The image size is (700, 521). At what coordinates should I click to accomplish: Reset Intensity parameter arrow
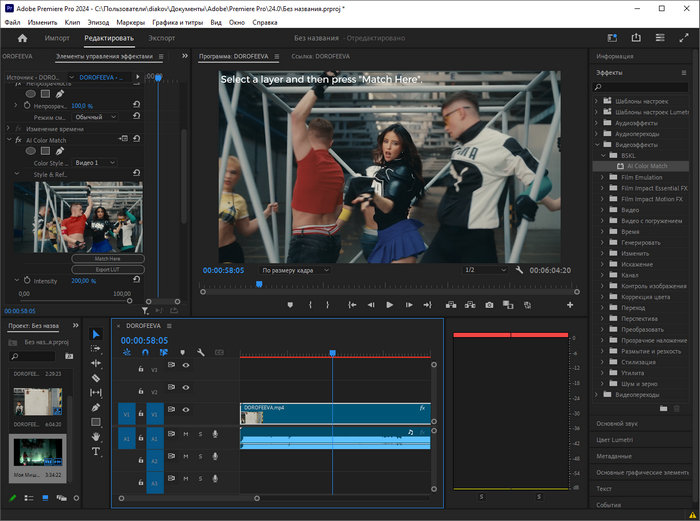point(137,279)
